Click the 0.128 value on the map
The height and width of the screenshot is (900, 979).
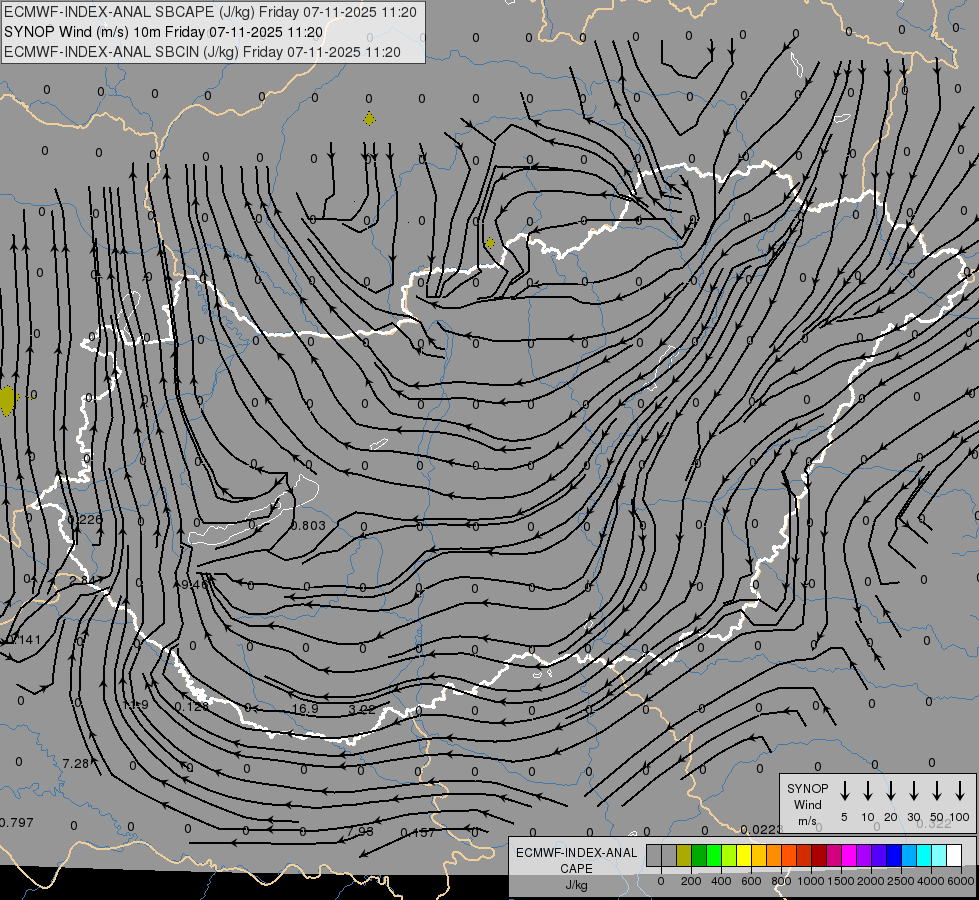[x=191, y=706]
